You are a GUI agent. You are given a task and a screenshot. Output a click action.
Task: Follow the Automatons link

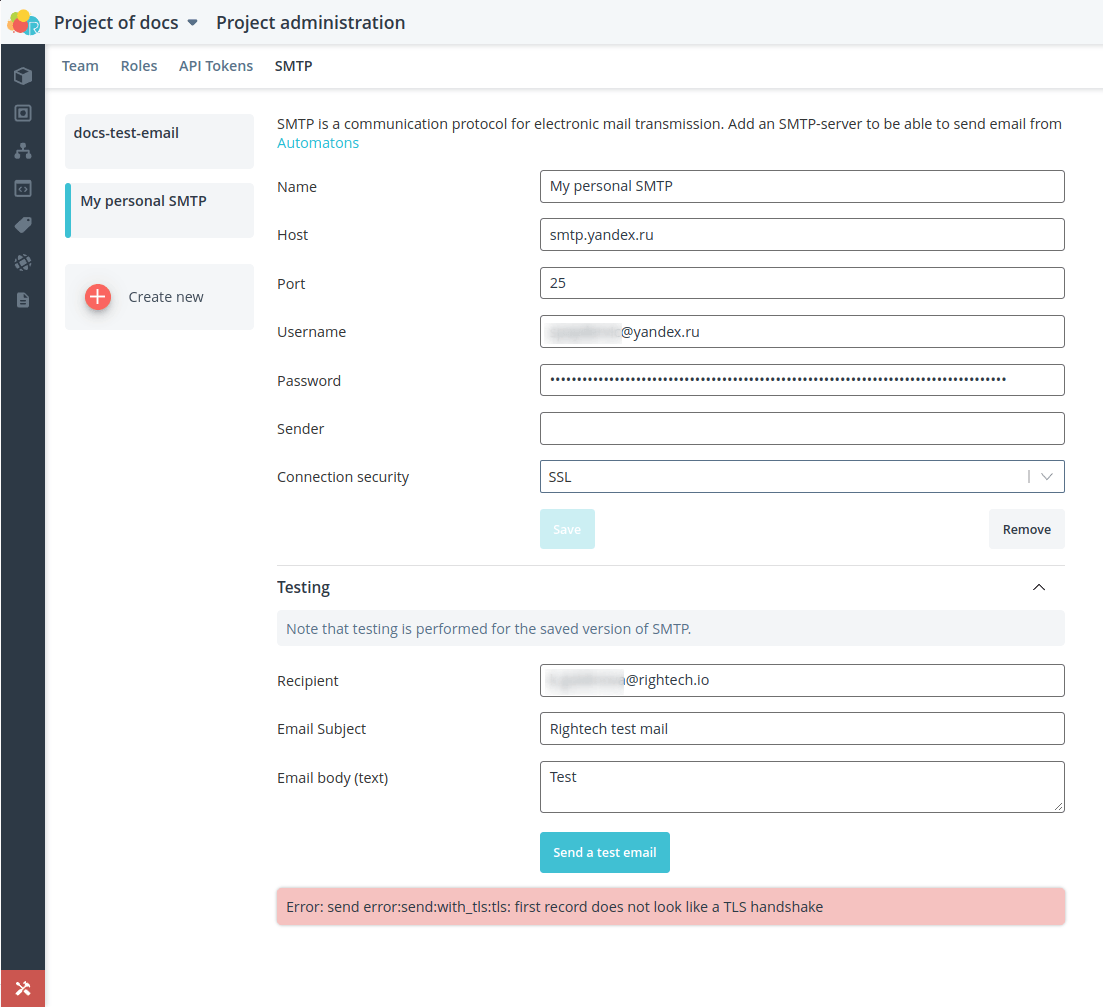click(318, 143)
